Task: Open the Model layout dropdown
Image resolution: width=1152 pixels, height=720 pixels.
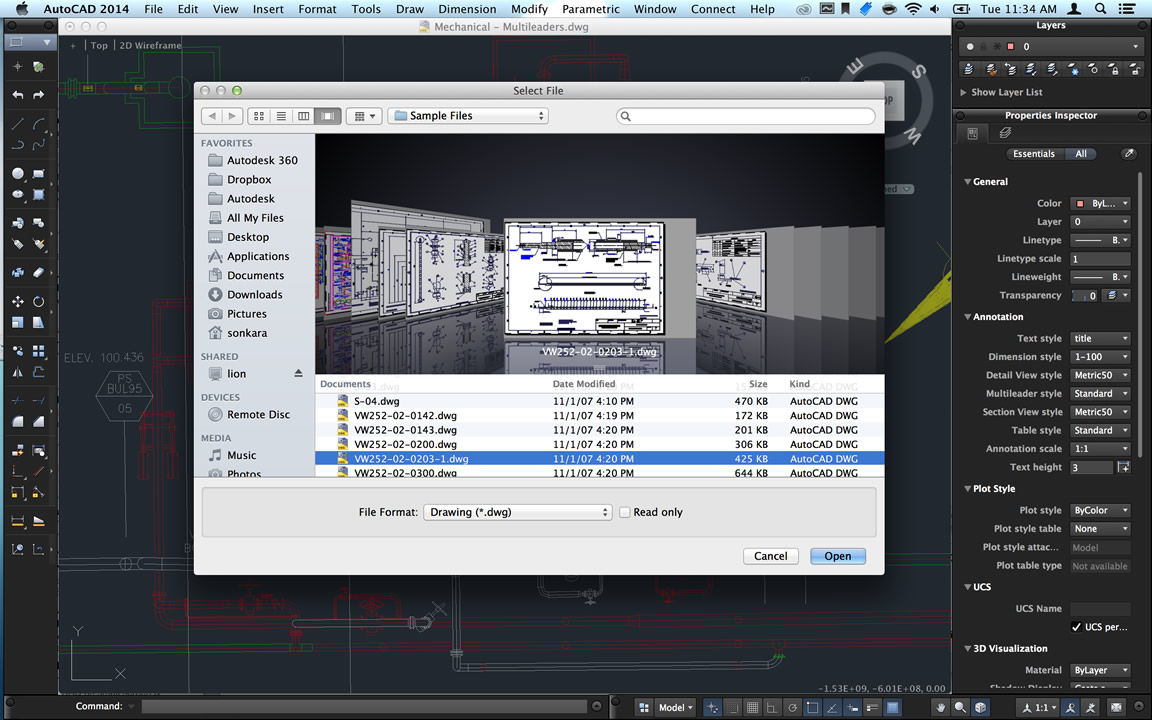Action: (676, 708)
